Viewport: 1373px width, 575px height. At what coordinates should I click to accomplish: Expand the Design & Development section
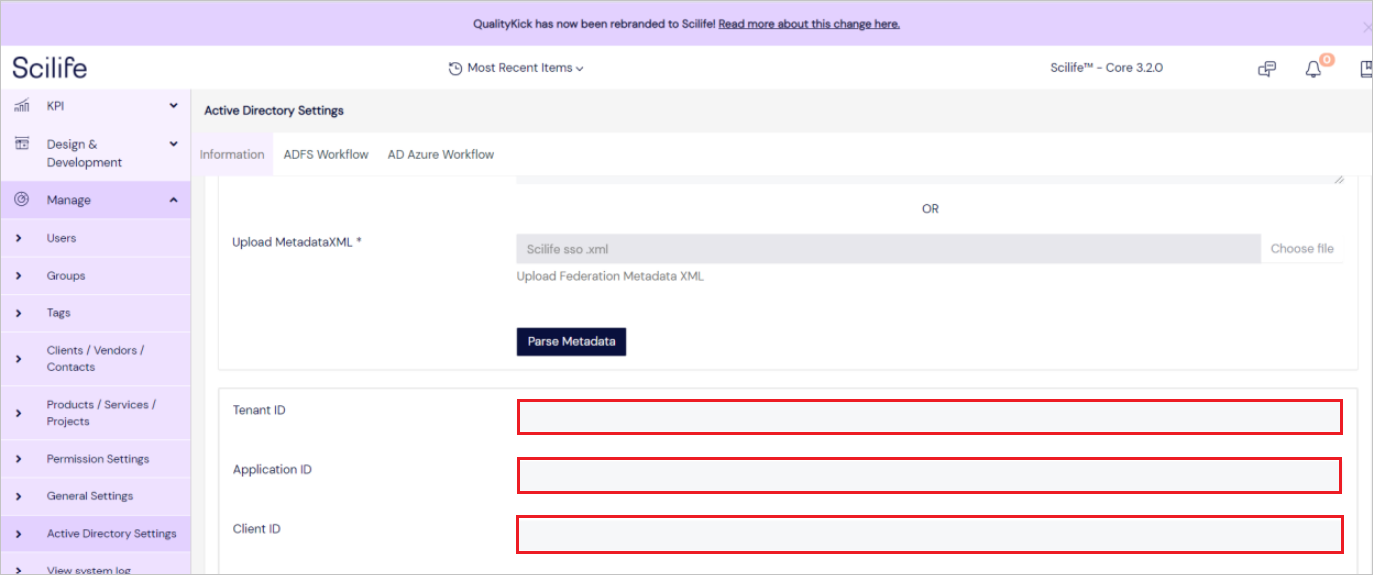(173, 144)
